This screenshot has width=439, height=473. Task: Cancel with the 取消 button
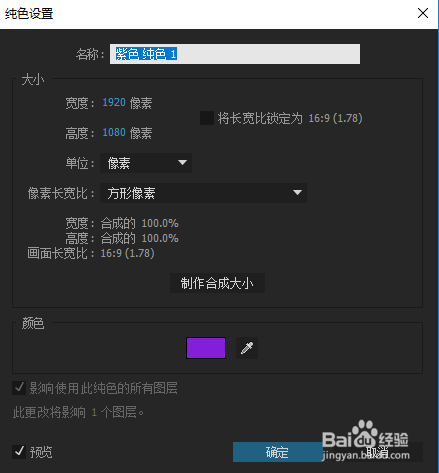tap(377, 452)
